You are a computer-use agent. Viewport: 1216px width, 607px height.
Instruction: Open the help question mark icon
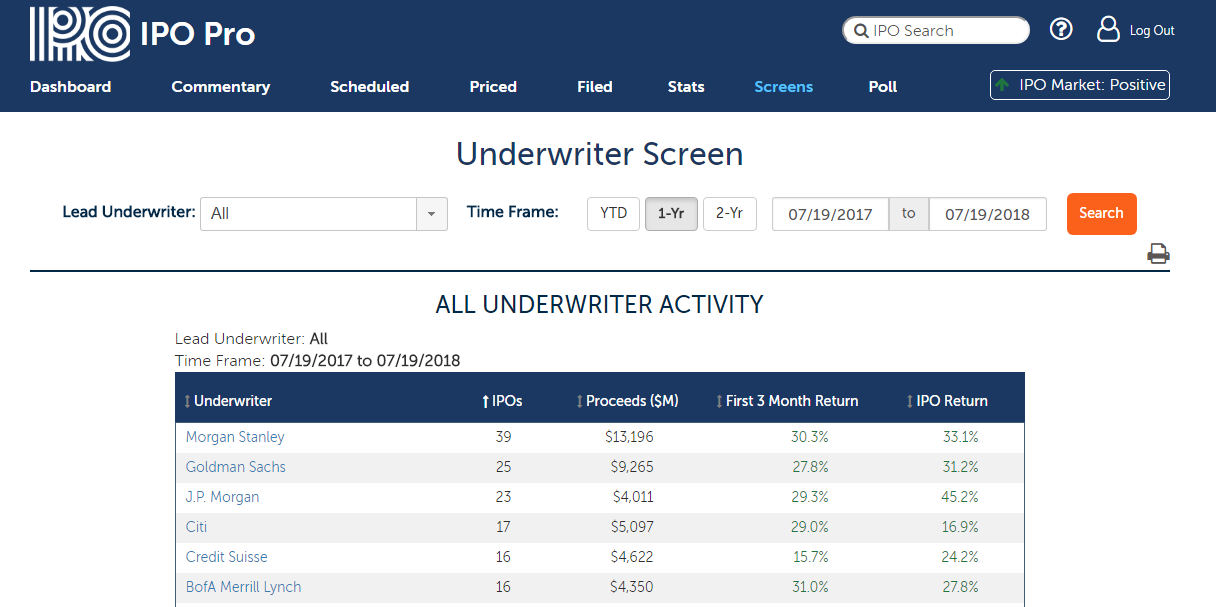pos(1061,30)
